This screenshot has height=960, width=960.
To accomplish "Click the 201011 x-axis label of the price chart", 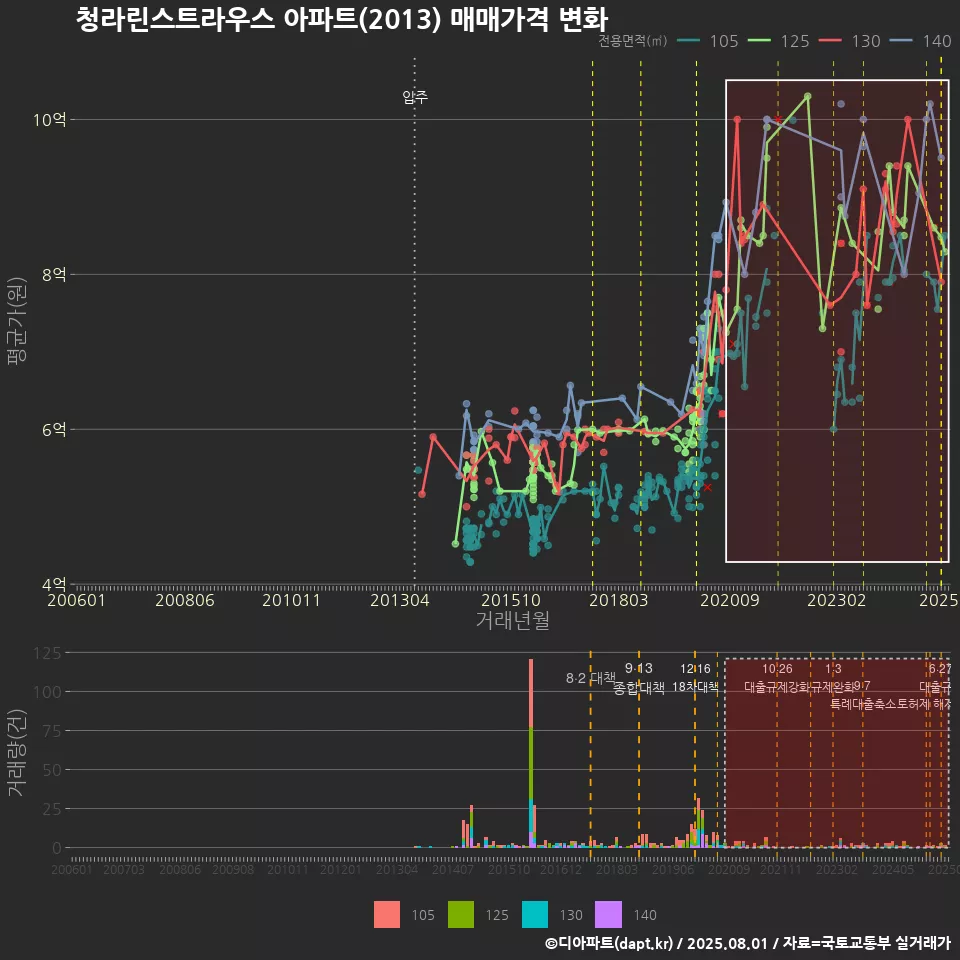I will pos(291,600).
